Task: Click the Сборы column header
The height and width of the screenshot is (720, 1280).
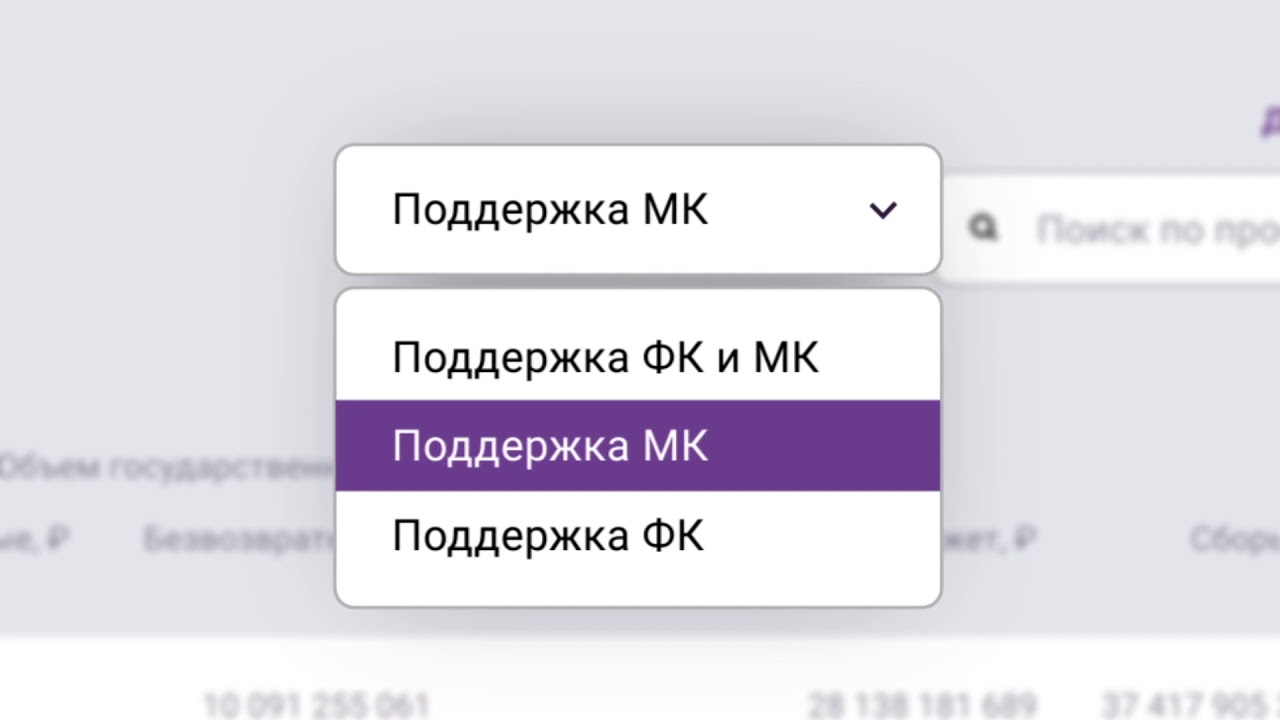Action: point(1235,540)
